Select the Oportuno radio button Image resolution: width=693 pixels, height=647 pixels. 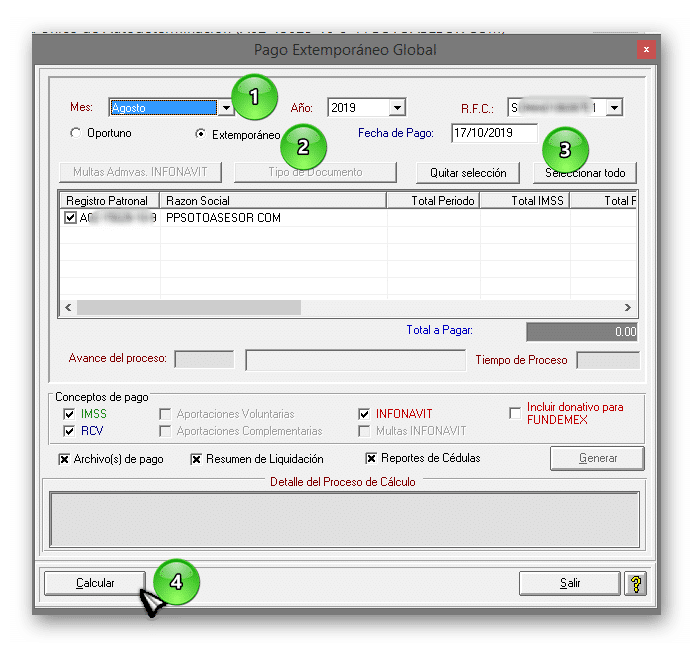point(76,133)
